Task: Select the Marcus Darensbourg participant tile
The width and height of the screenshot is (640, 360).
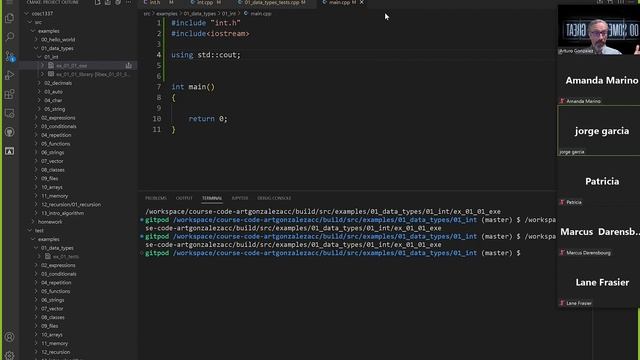Action: point(598,232)
